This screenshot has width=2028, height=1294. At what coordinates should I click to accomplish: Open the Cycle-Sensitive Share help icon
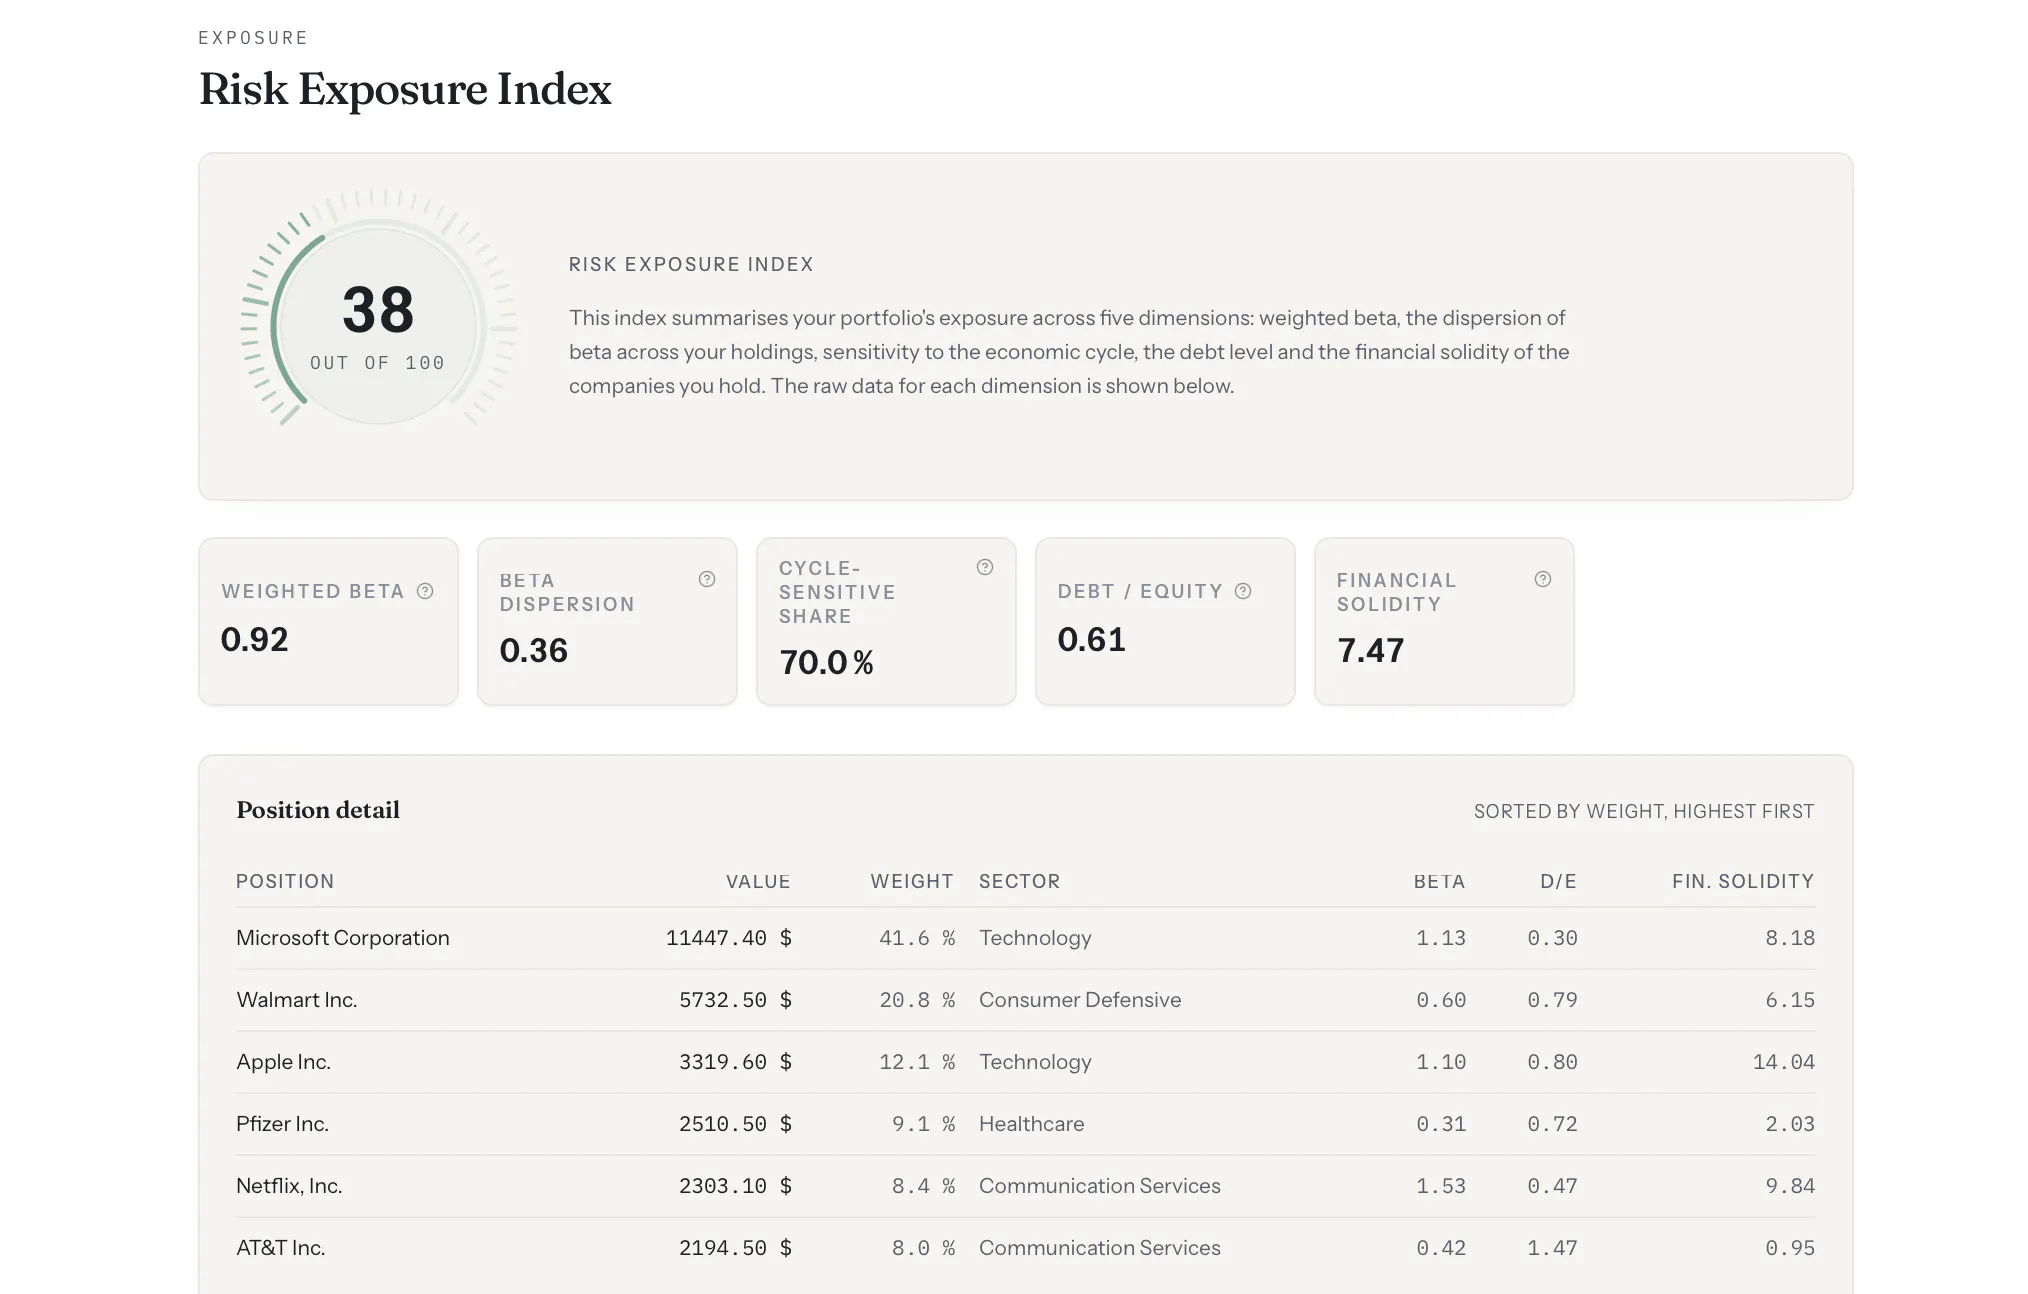pos(985,567)
